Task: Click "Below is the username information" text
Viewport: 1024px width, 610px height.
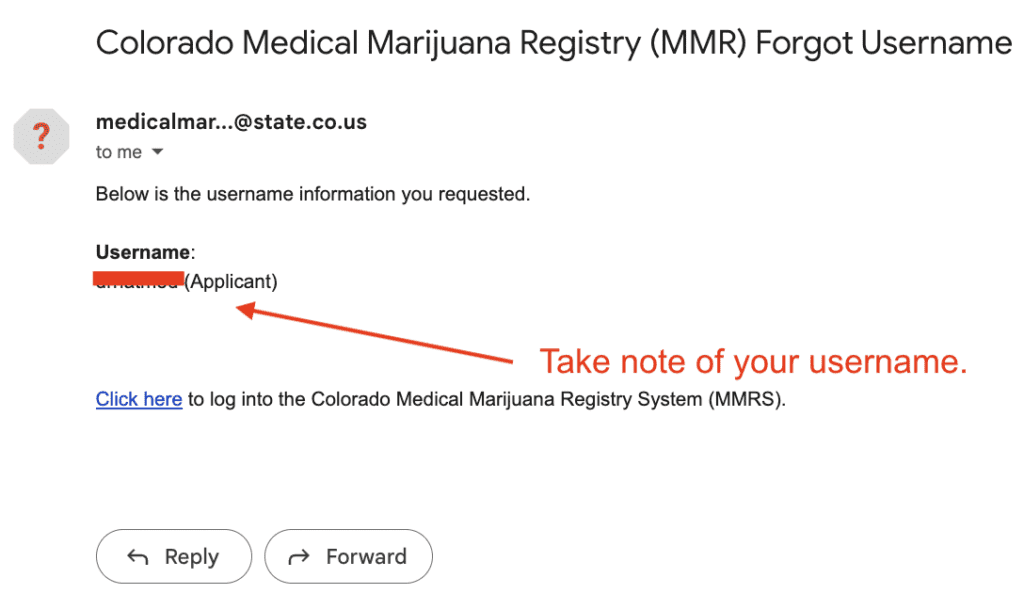Action: coord(313,194)
